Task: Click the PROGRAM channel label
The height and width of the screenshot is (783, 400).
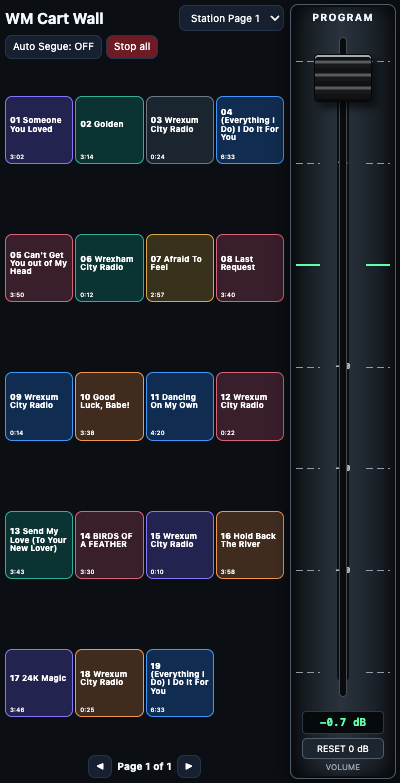Action: point(343,17)
